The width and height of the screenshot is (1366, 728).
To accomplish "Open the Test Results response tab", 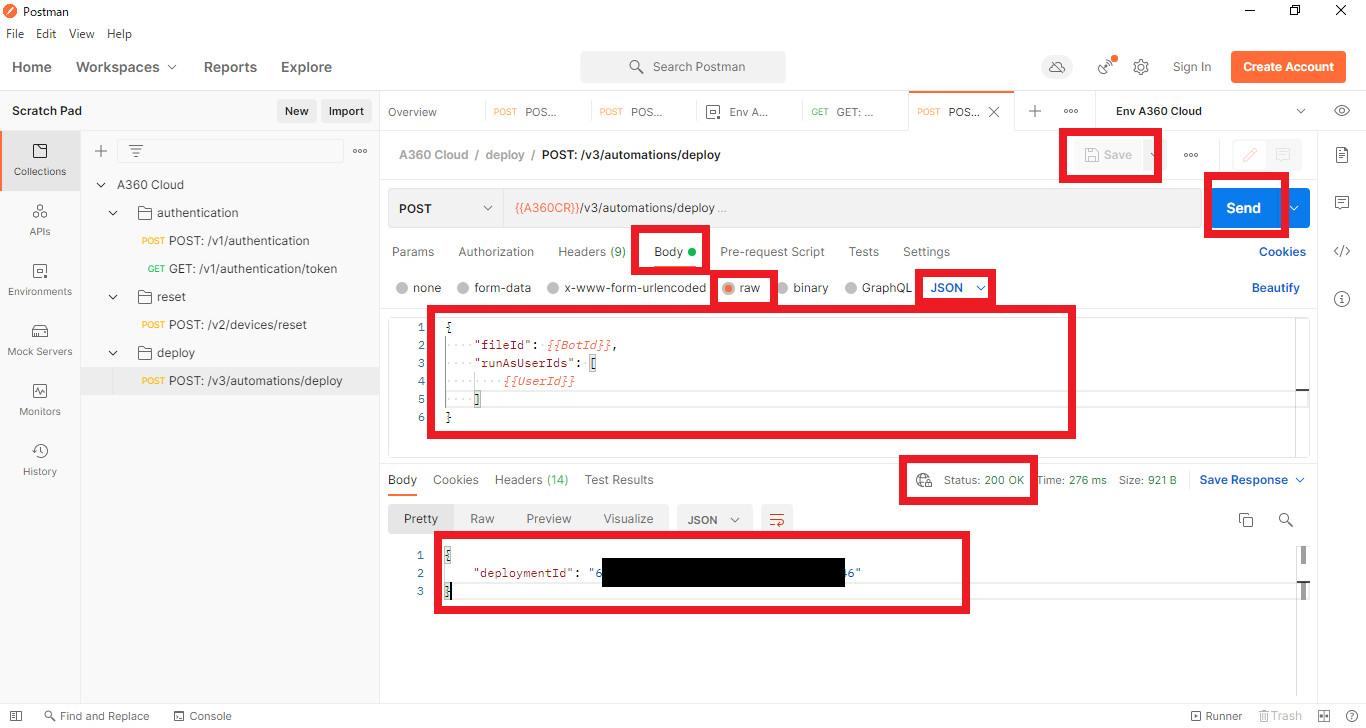I will click(x=619, y=480).
